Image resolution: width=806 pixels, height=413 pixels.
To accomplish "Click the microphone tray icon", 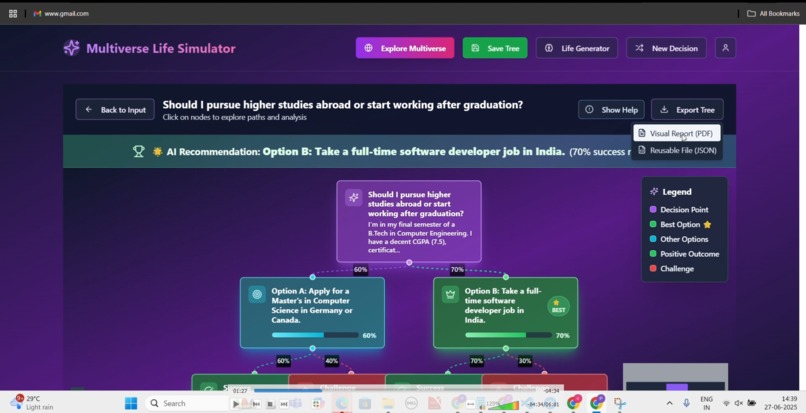I will click(686, 403).
